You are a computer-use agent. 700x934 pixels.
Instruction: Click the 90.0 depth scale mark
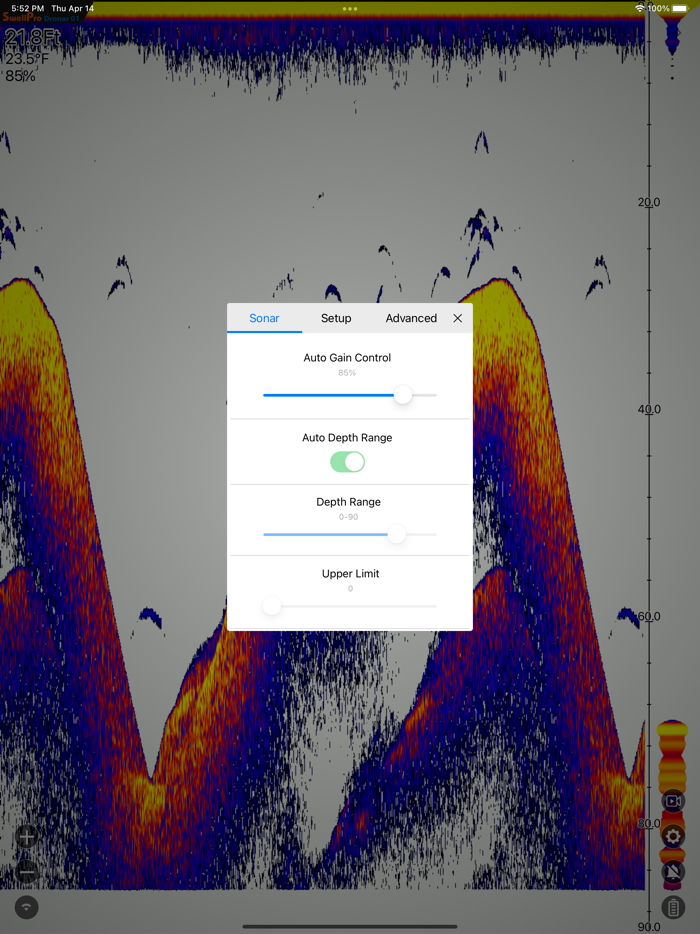pyautogui.click(x=649, y=927)
